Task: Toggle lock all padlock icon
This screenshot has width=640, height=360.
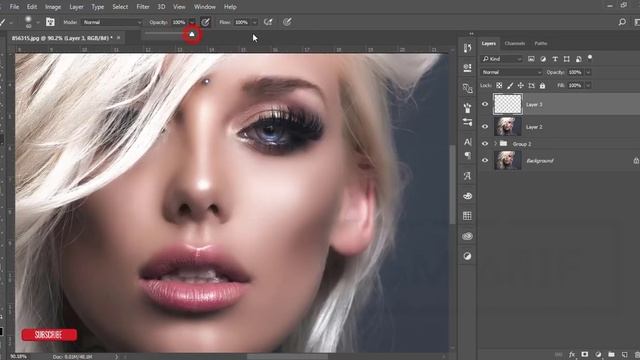Action: tap(542, 85)
